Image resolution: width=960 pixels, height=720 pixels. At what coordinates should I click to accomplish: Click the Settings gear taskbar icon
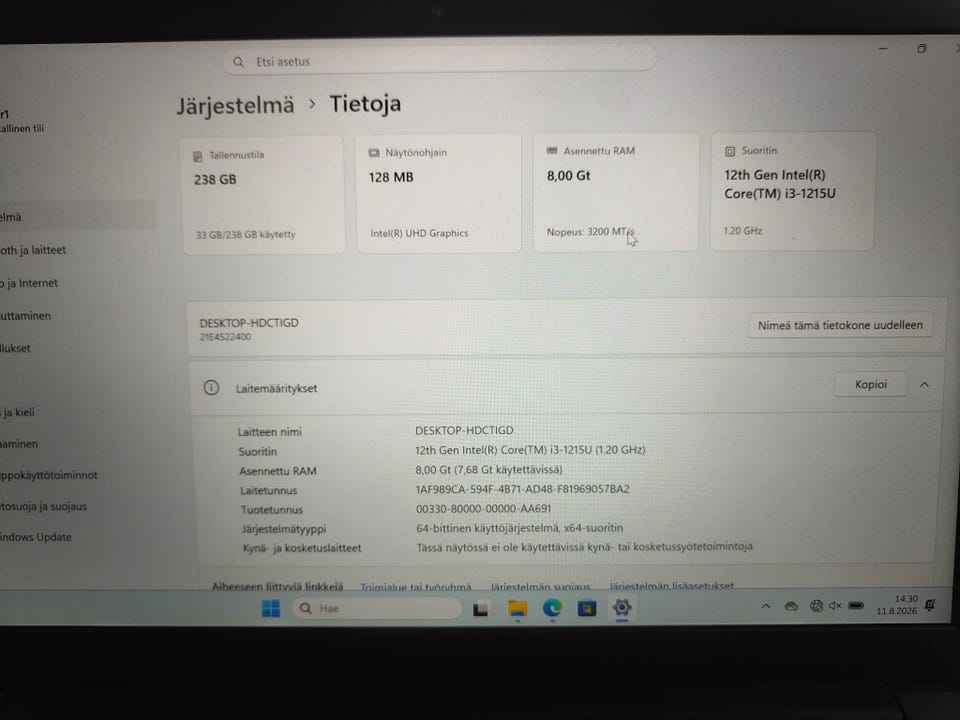coord(621,607)
